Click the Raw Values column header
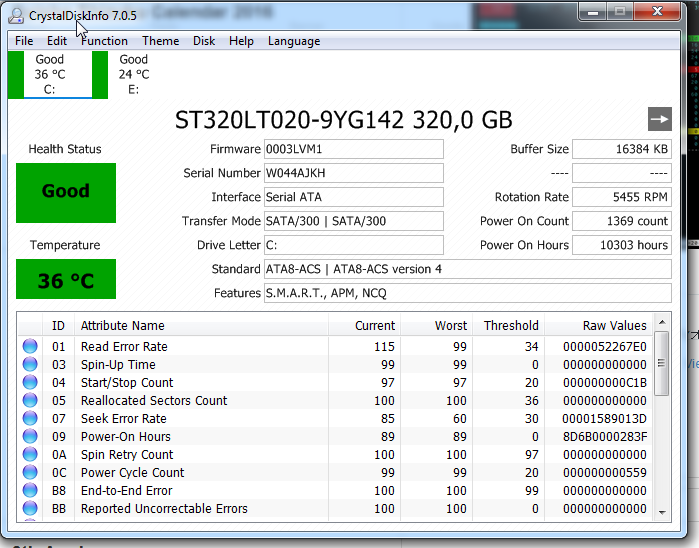Screen dimensions: 699x548 click(x=614, y=325)
